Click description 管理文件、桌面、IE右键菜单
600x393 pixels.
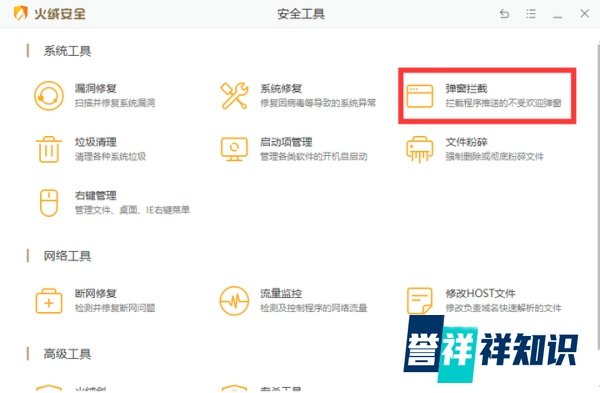(132, 210)
